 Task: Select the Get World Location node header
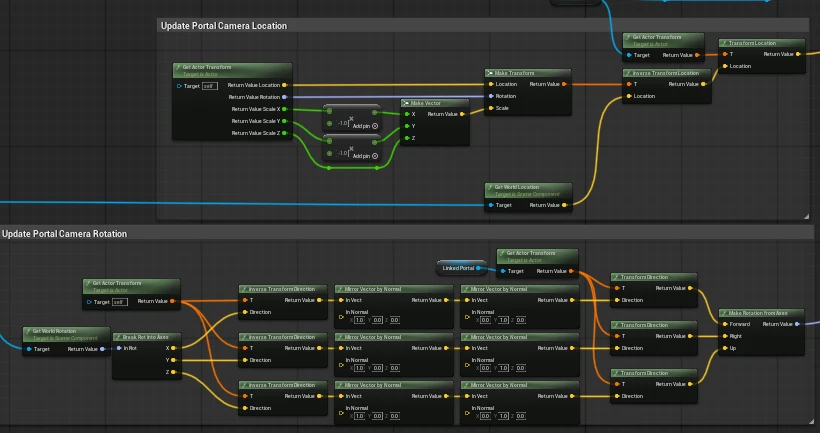(528, 190)
